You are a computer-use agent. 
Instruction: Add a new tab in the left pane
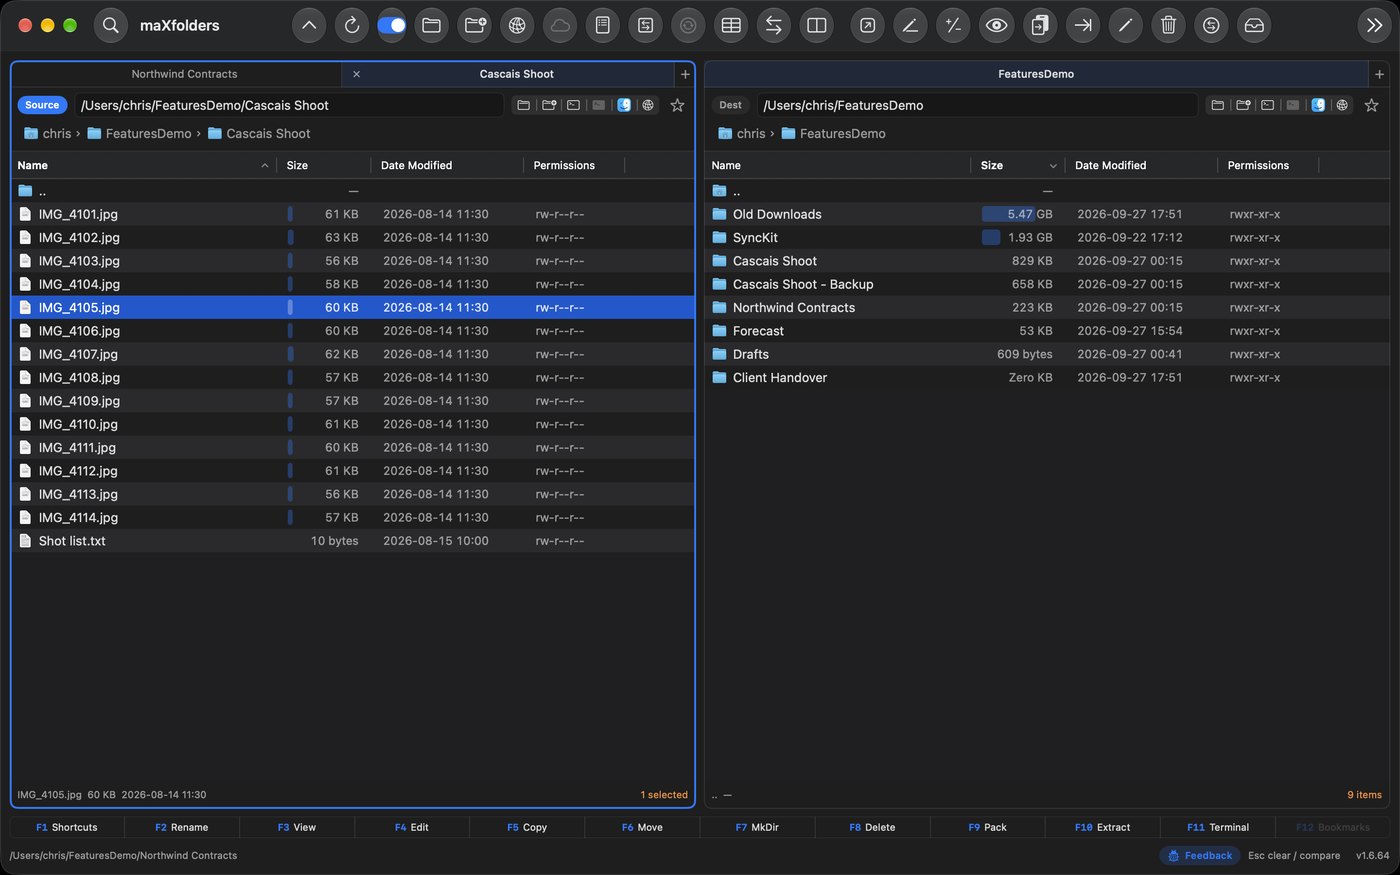click(x=685, y=74)
